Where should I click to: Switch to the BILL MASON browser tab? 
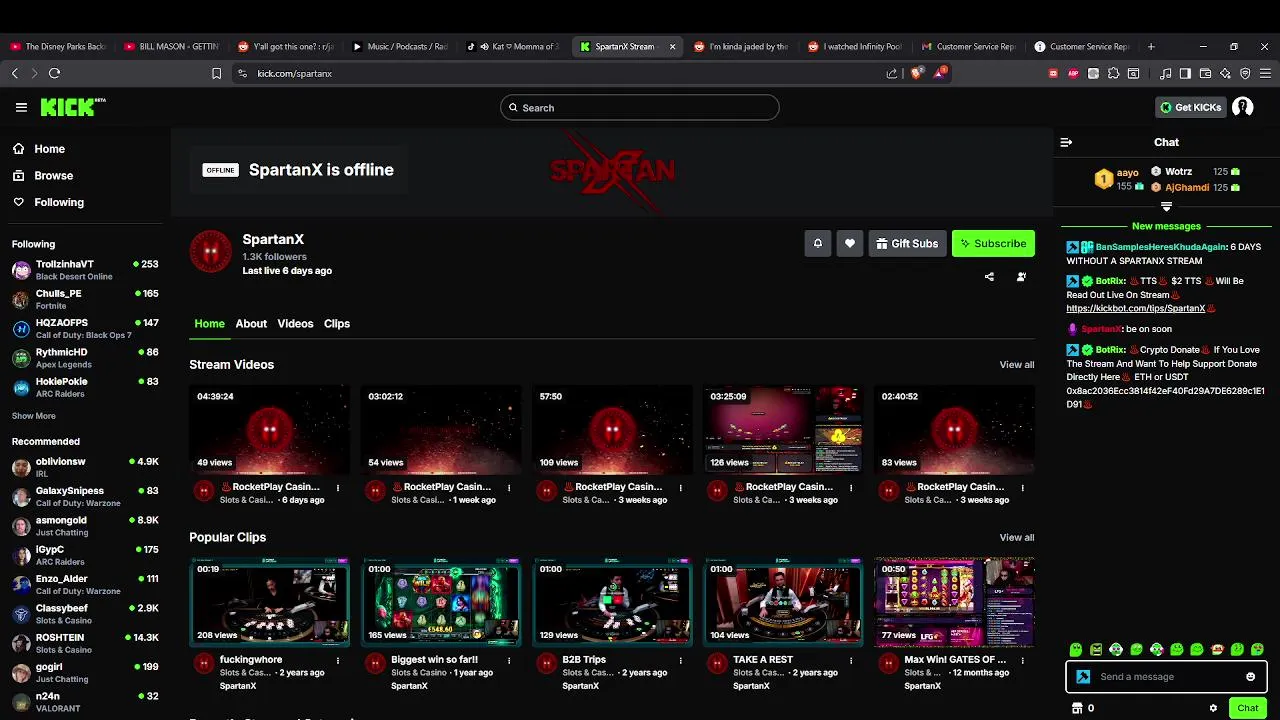[x=172, y=46]
